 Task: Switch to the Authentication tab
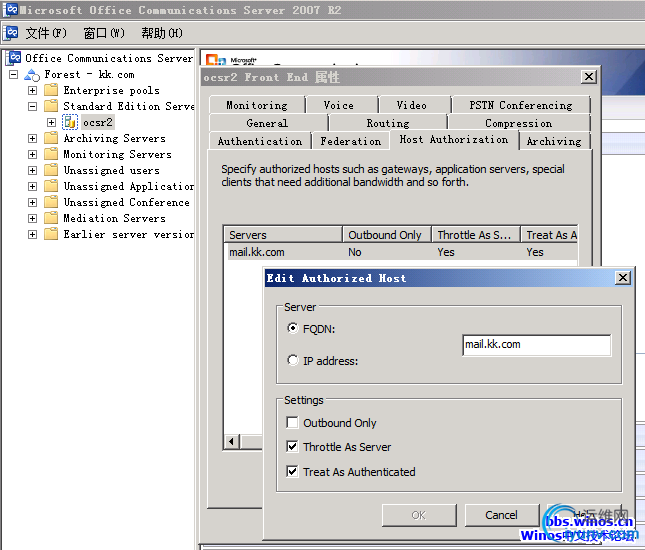tap(260, 141)
